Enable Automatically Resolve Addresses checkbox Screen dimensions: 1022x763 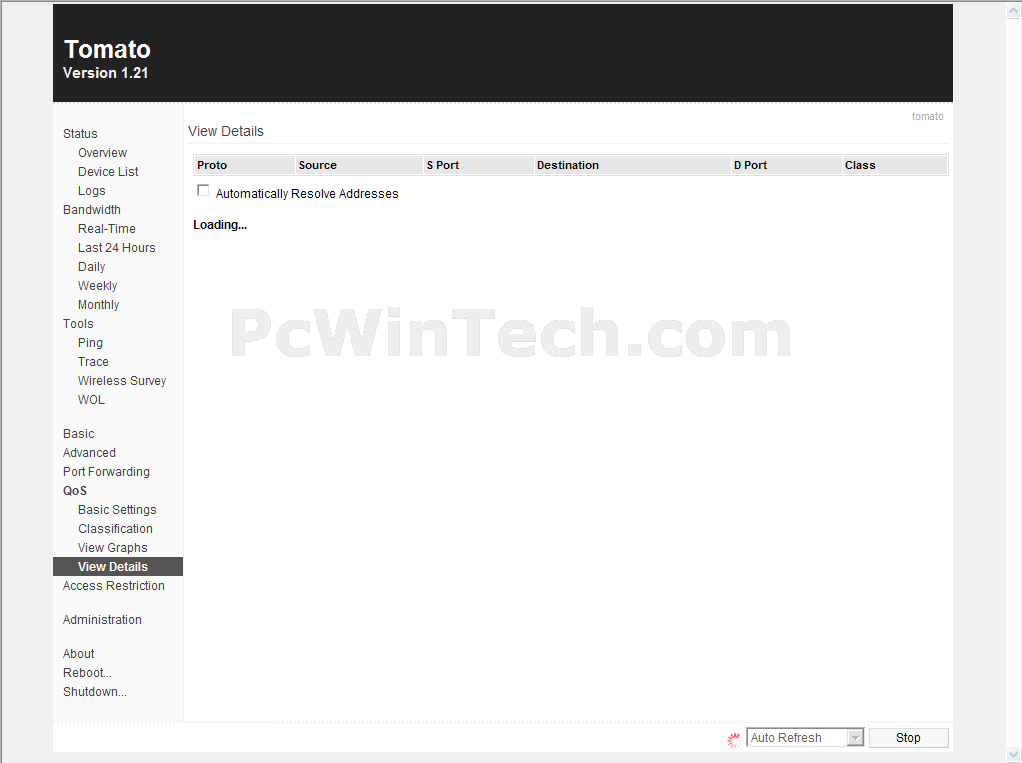[x=203, y=191]
